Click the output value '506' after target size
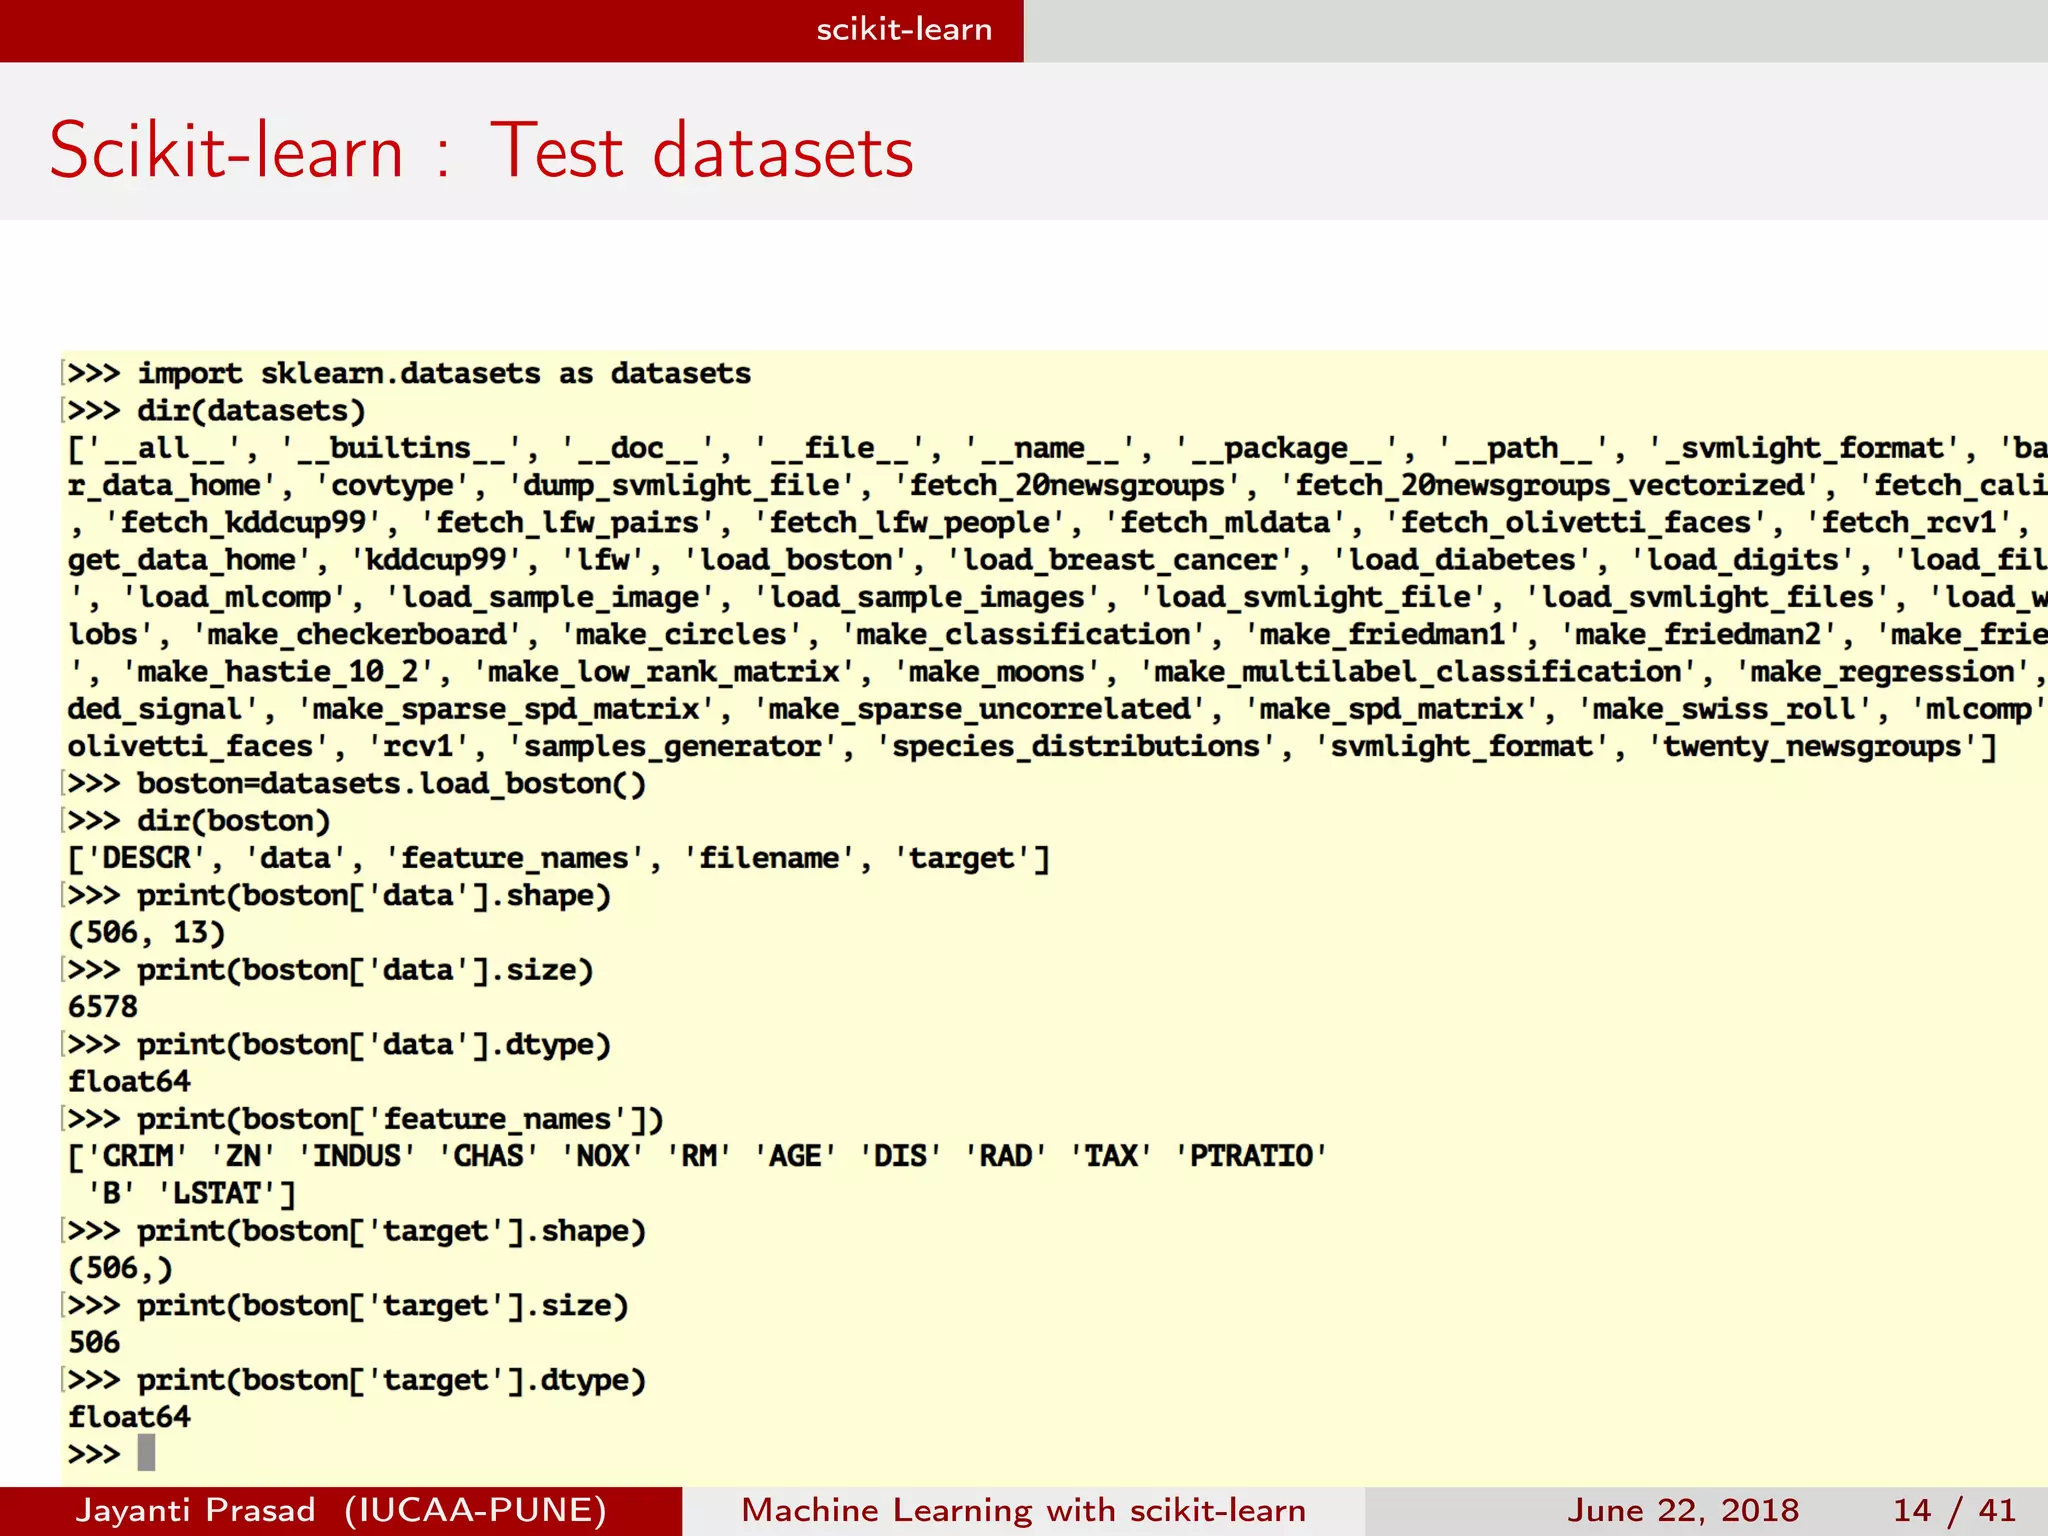Image resolution: width=2048 pixels, height=1536 pixels. (94, 1342)
